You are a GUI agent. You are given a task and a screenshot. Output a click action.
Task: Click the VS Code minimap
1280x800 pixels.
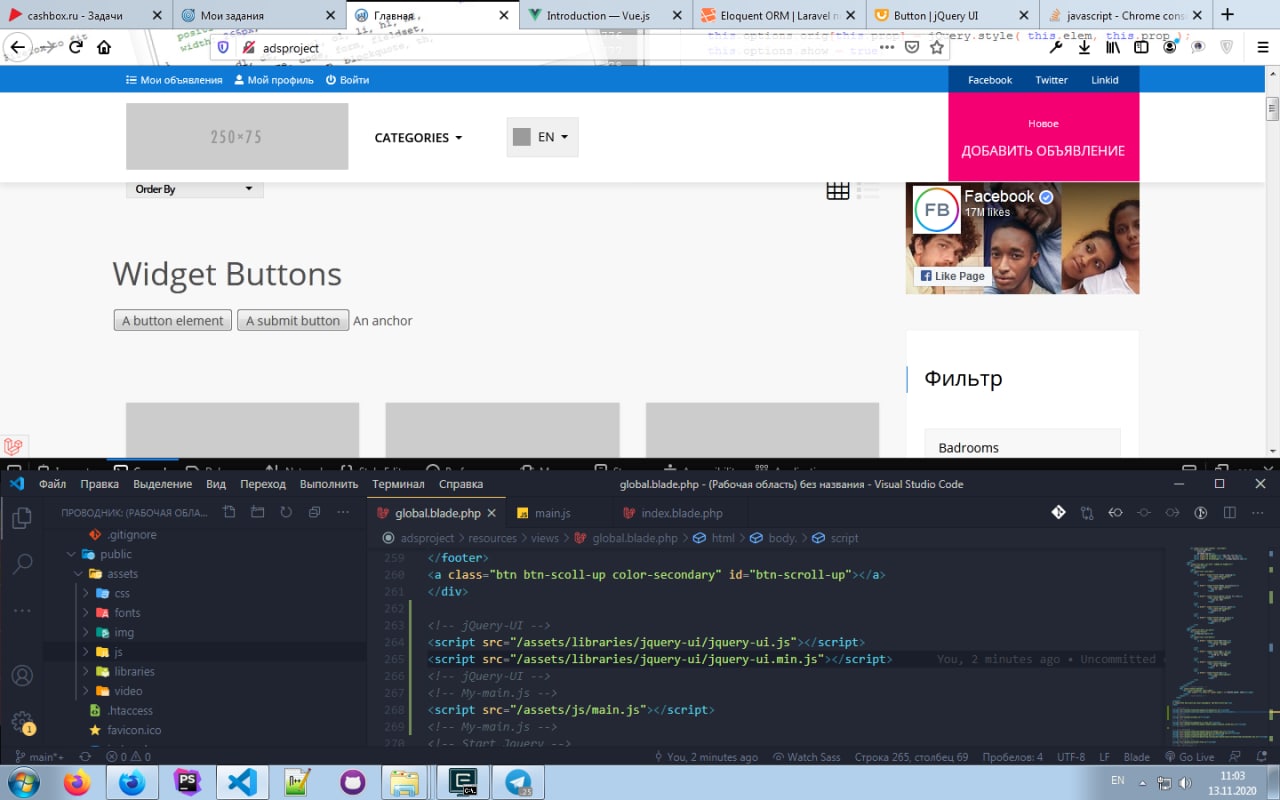1215,646
